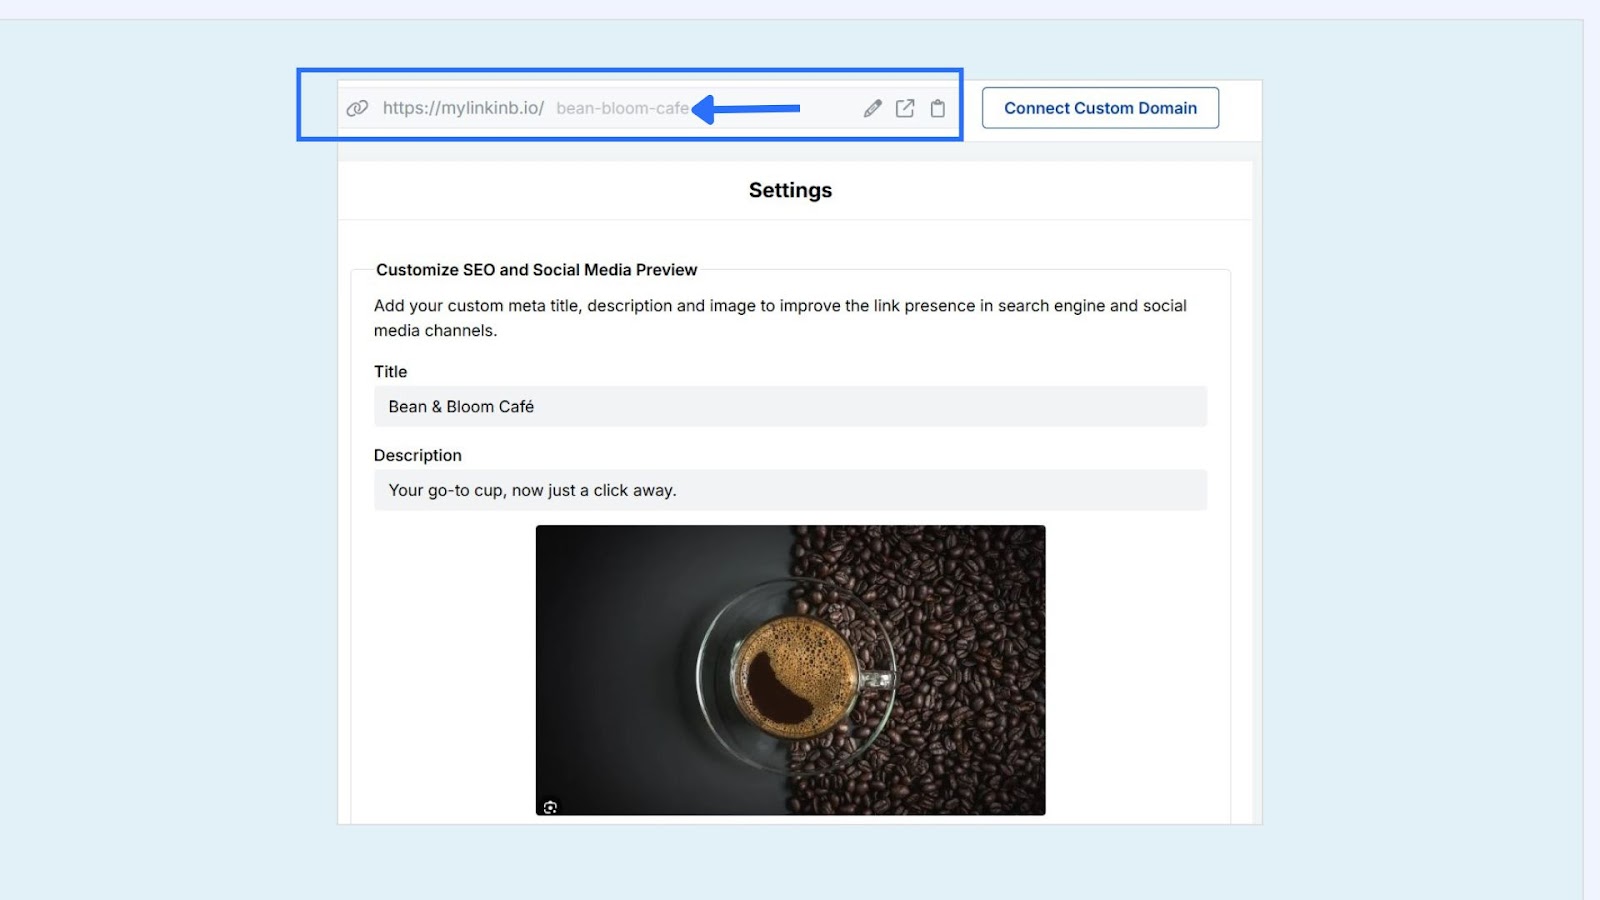This screenshot has width=1600, height=900.
Task: Click the paragraph starting with "Add your custom meta title"
Action: pyautogui.click(x=780, y=318)
